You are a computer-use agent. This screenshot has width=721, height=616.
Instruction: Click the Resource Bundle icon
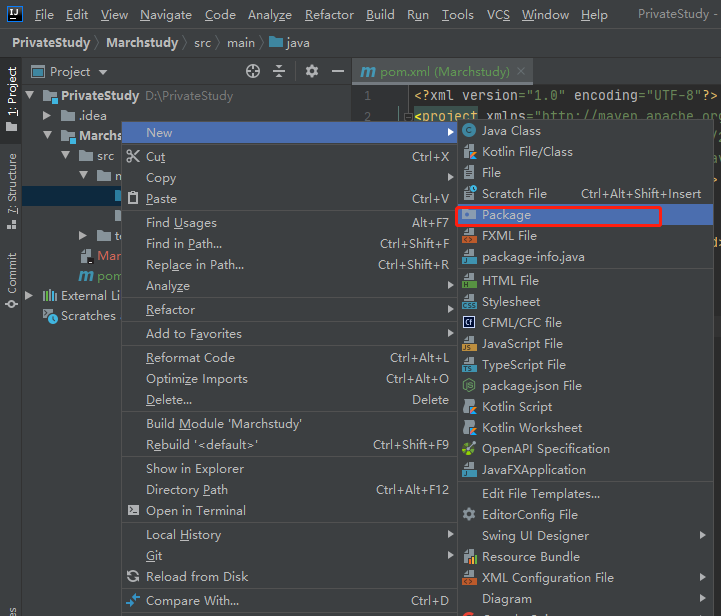tap(469, 557)
